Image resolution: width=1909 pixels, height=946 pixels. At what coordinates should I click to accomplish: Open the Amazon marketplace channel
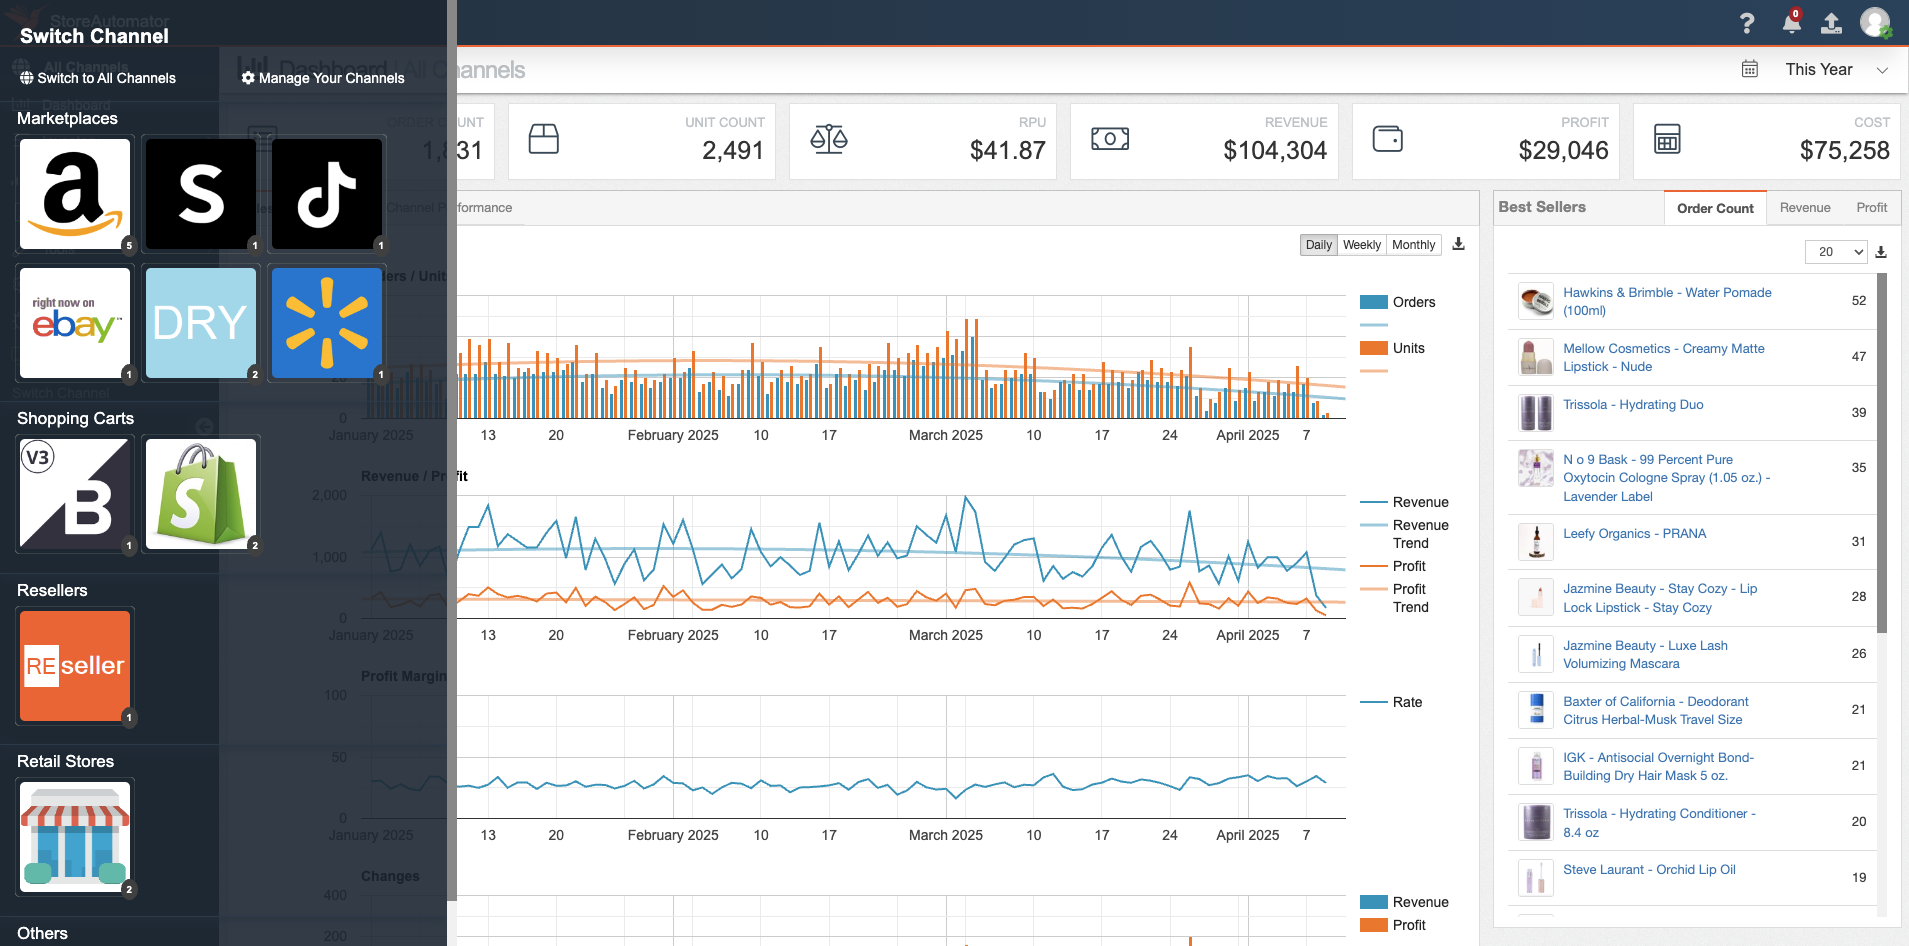click(x=74, y=193)
